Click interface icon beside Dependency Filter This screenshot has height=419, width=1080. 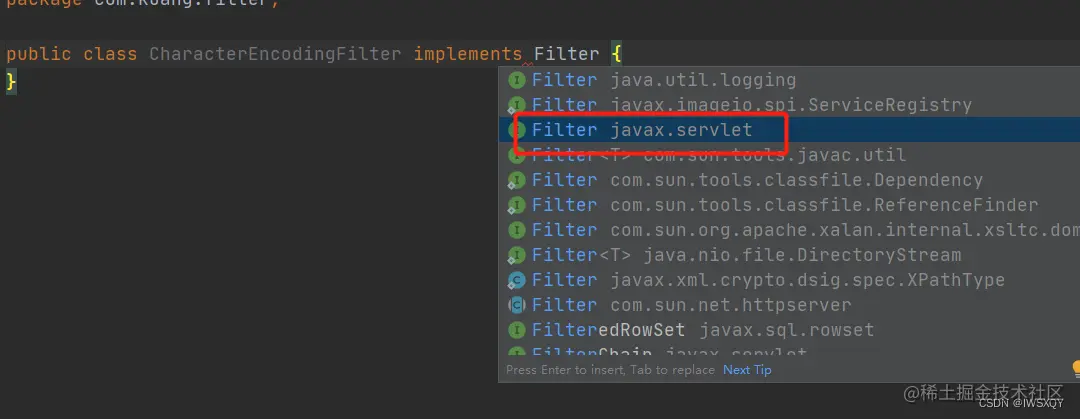[517, 181]
